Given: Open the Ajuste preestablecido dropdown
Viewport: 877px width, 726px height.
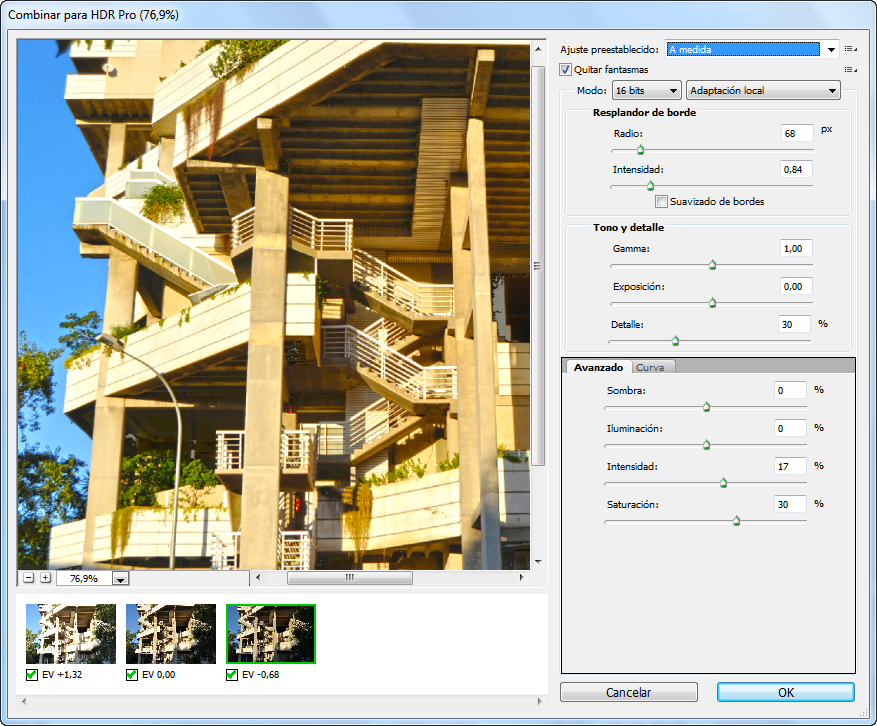Looking at the screenshot, I should click(830, 48).
